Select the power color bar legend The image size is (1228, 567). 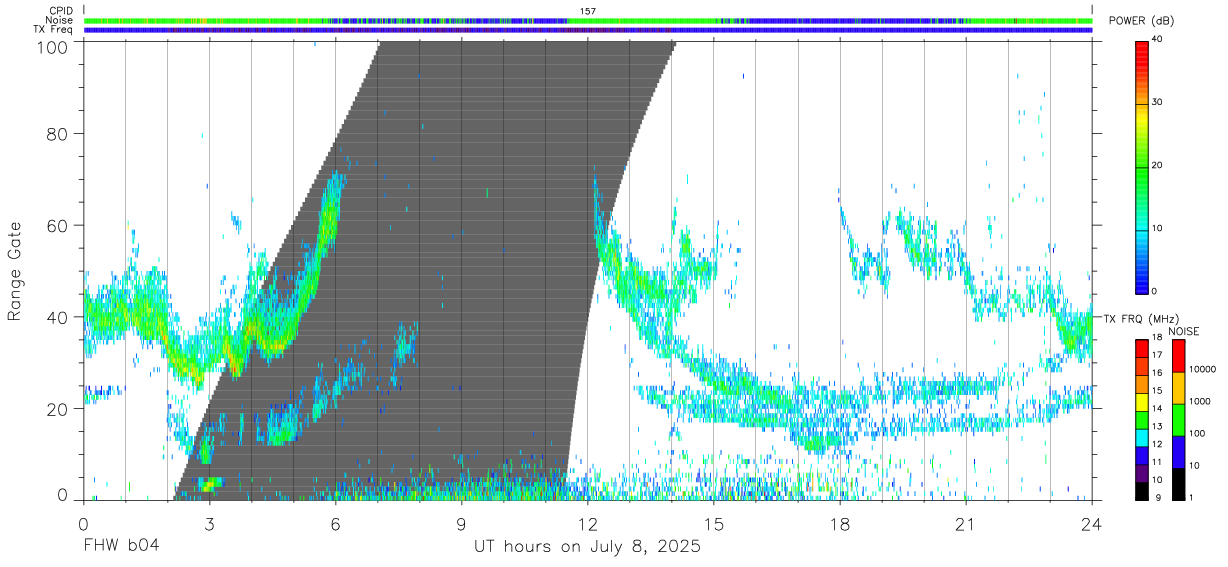(1143, 166)
